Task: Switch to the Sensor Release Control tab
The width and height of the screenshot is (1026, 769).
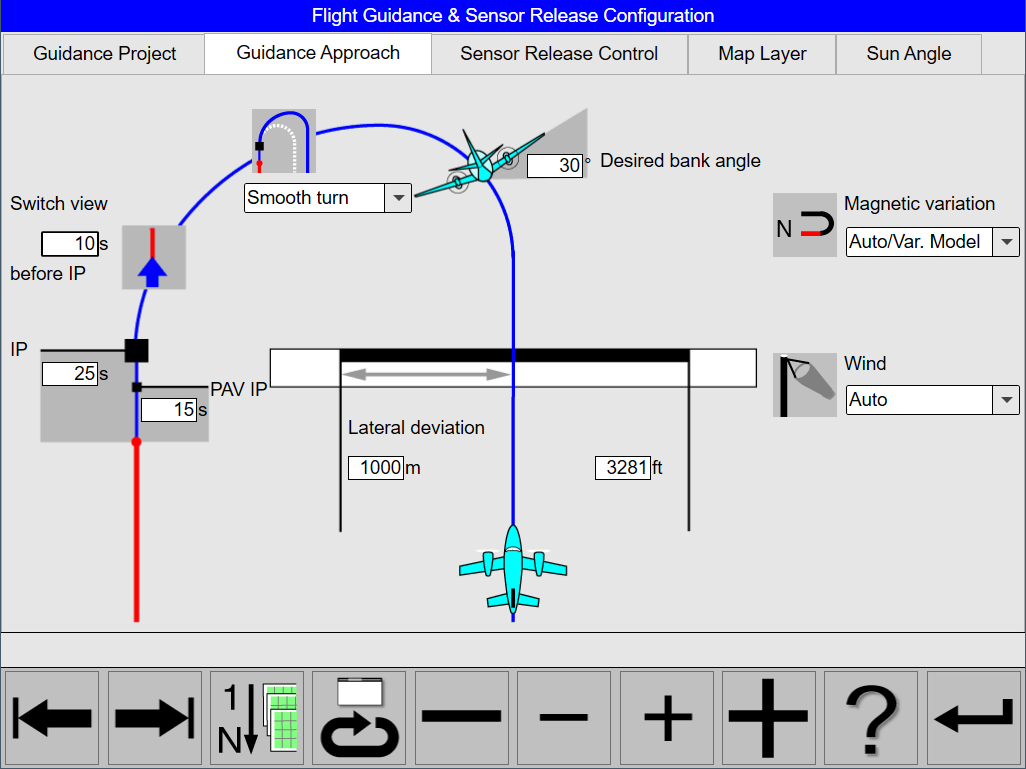Action: coord(559,53)
